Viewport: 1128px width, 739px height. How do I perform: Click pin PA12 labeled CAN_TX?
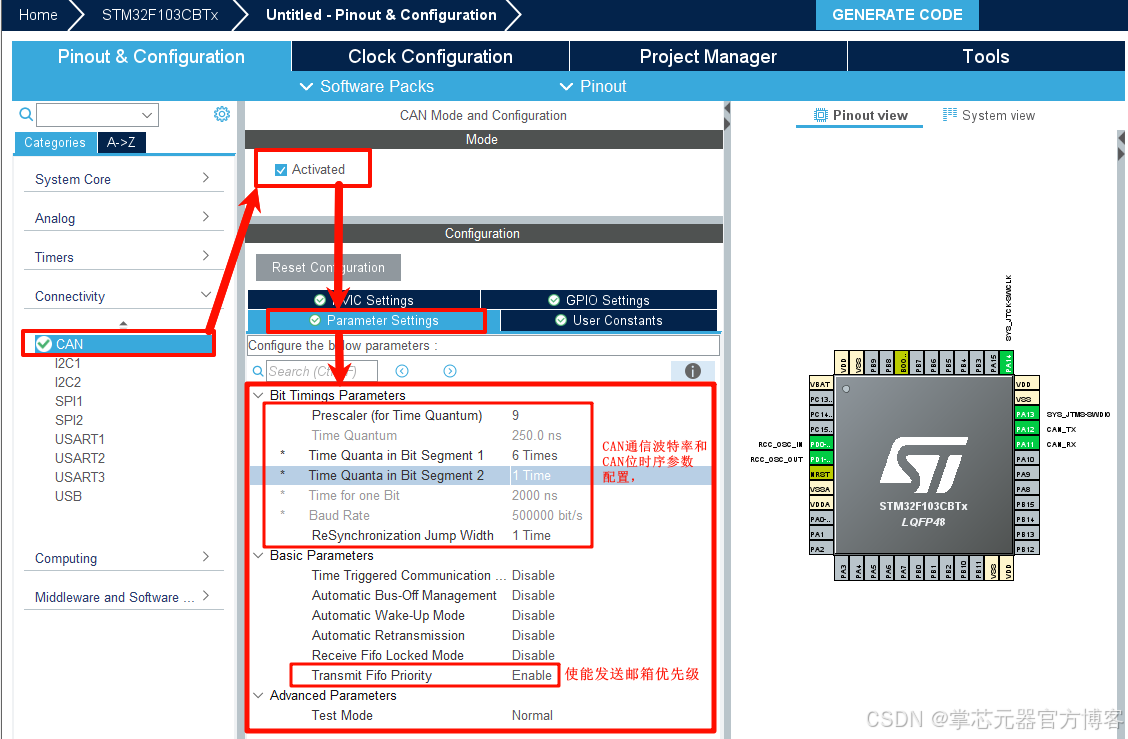[x=1026, y=429]
